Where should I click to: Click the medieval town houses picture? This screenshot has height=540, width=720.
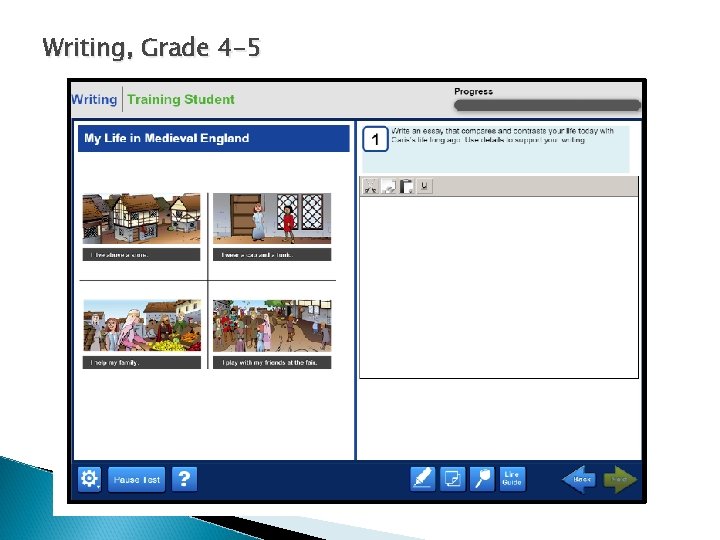tap(141, 218)
